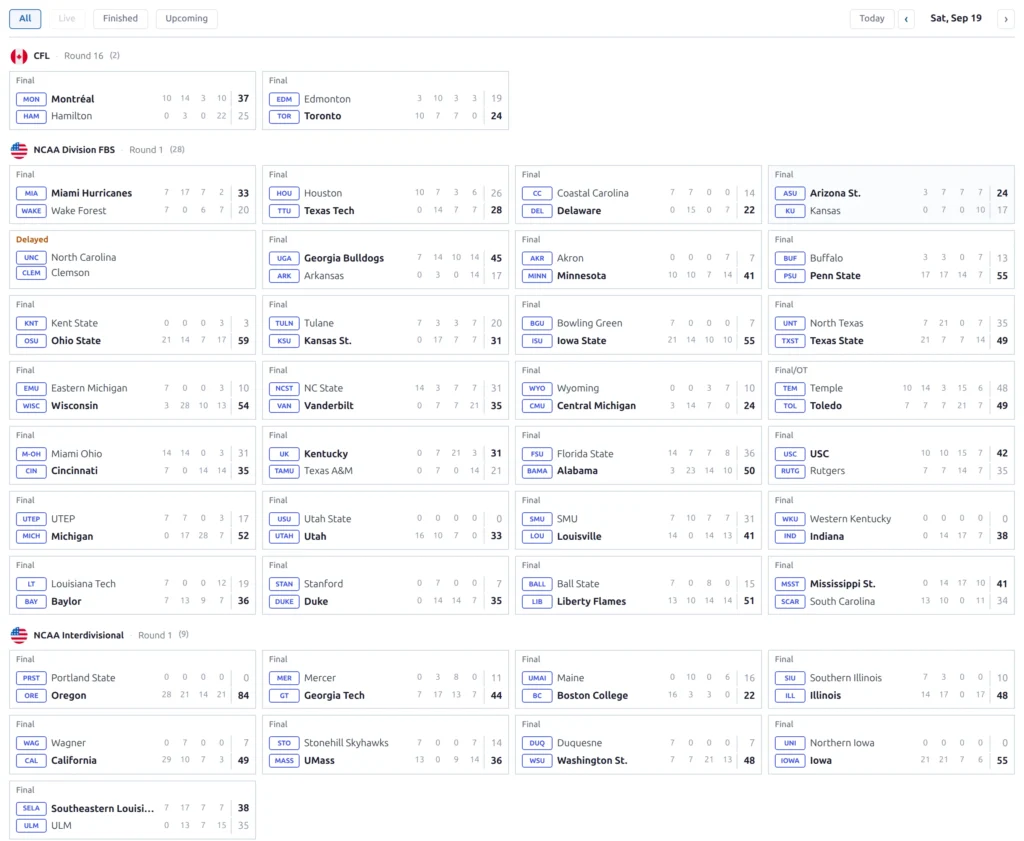Click the IOWA team badge
This screenshot has width=1024, height=841.
pyautogui.click(x=790, y=761)
